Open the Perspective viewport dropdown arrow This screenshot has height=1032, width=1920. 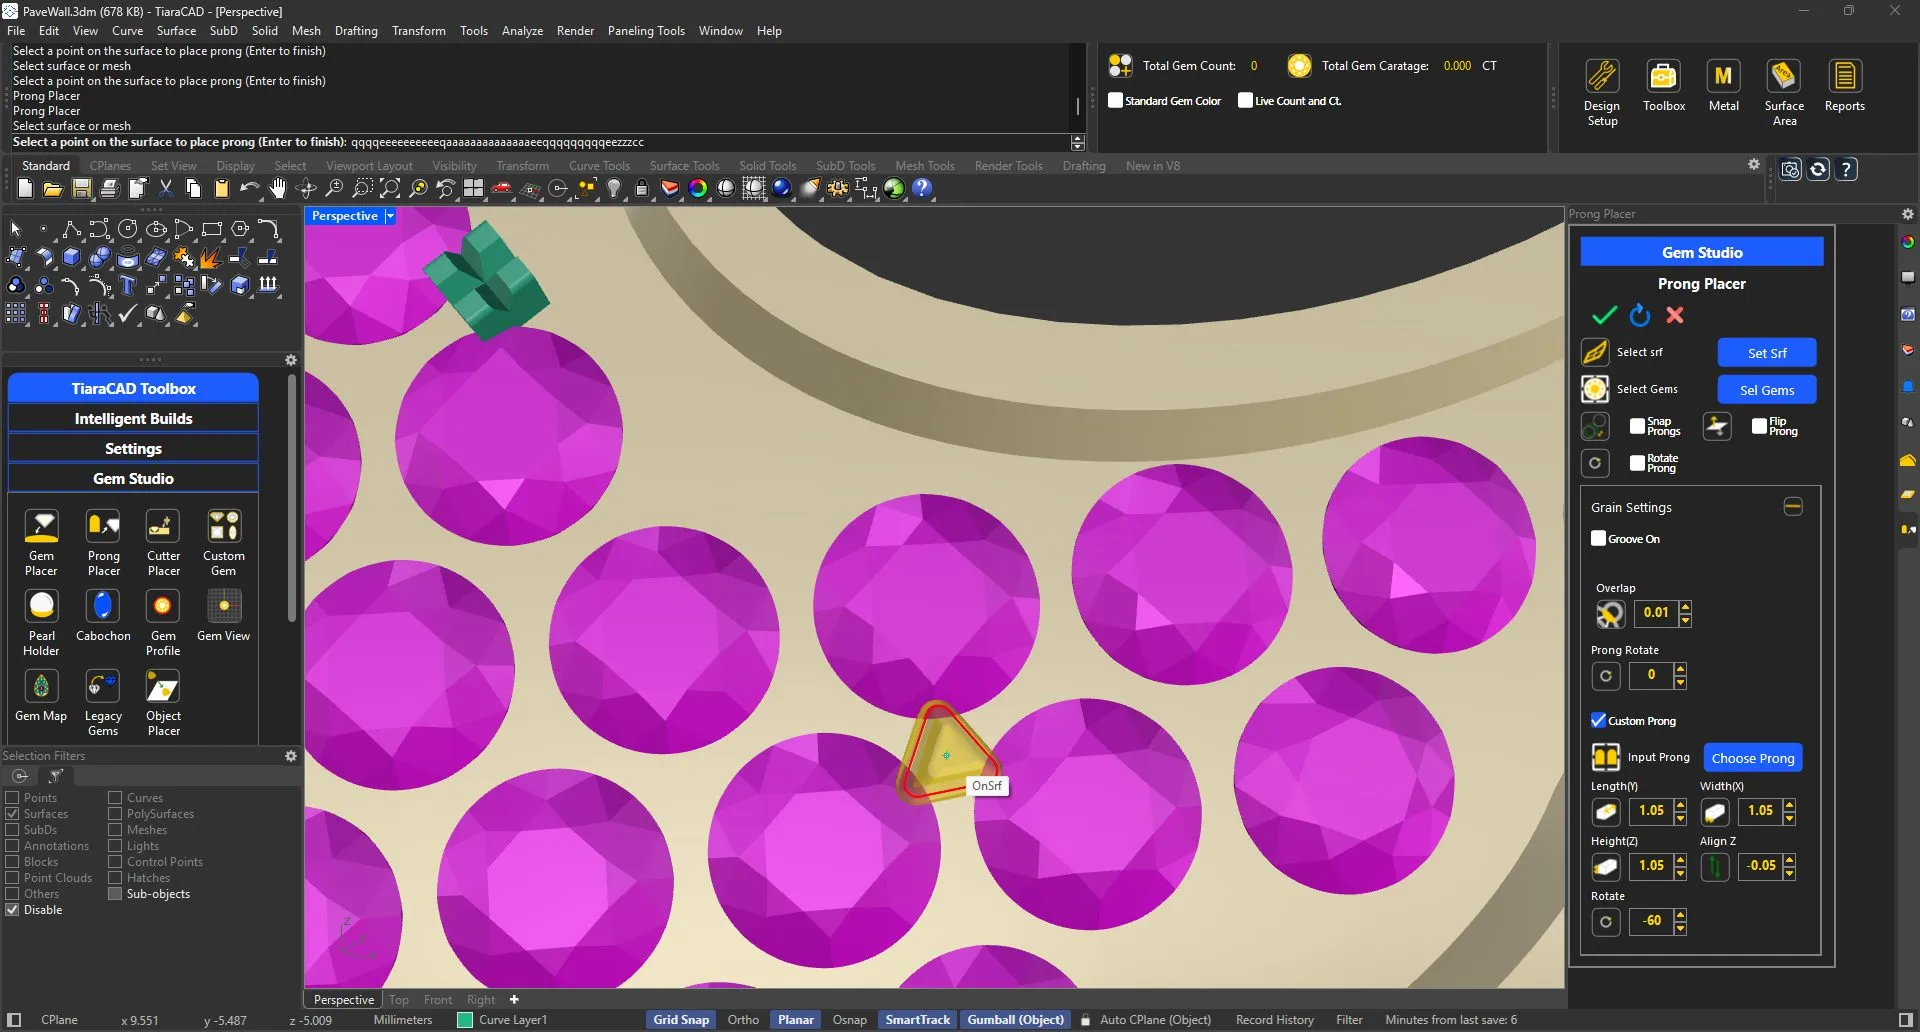(390, 216)
